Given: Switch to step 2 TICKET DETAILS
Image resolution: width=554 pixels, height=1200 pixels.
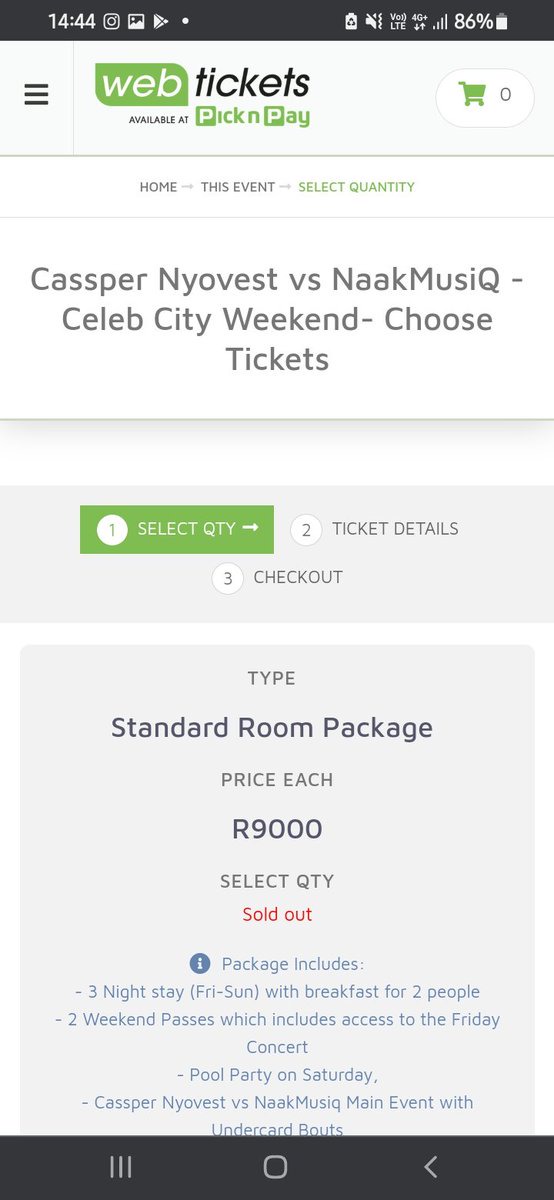Looking at the screenshot, I should pos(375,529).
